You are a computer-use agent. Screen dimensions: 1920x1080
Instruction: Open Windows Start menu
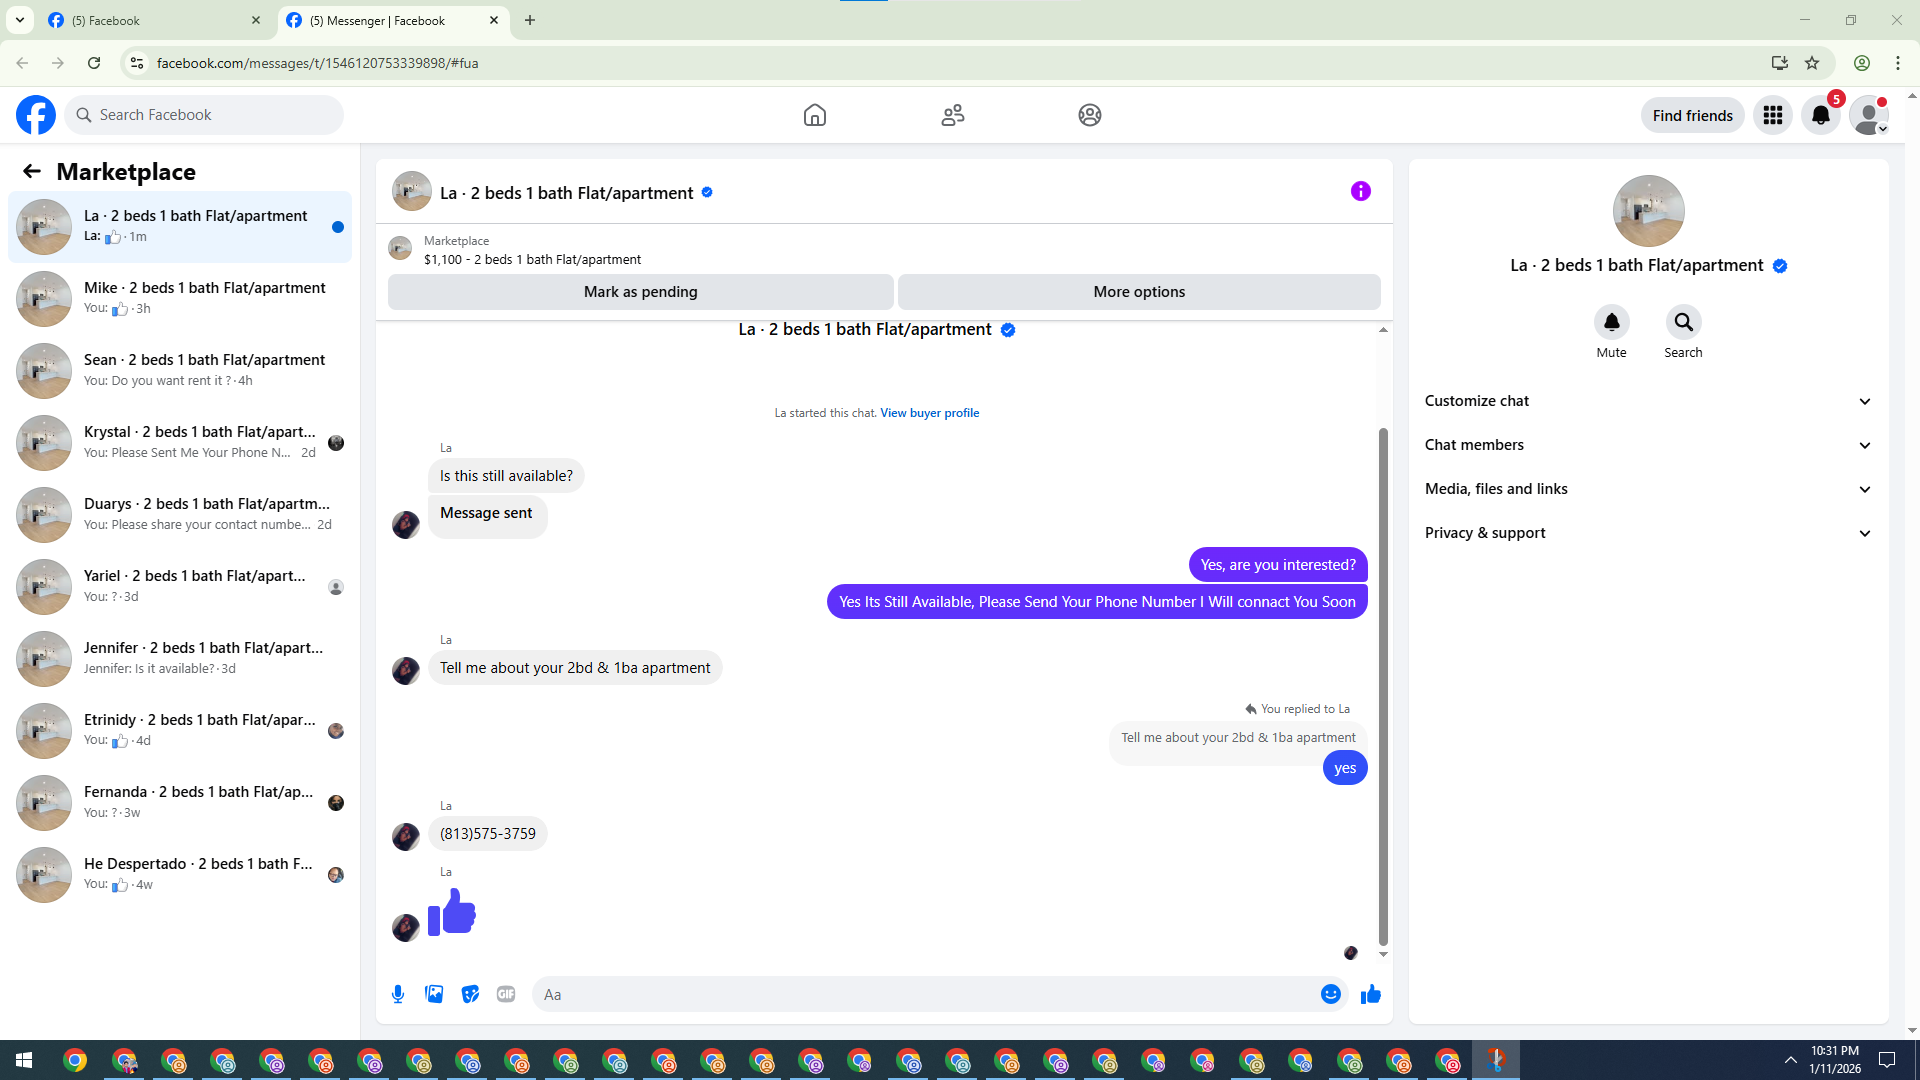point(24,1060)
